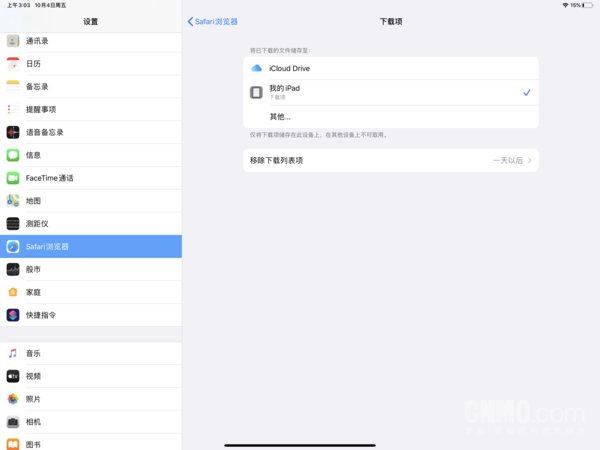Open 相机 settings label

33,422
